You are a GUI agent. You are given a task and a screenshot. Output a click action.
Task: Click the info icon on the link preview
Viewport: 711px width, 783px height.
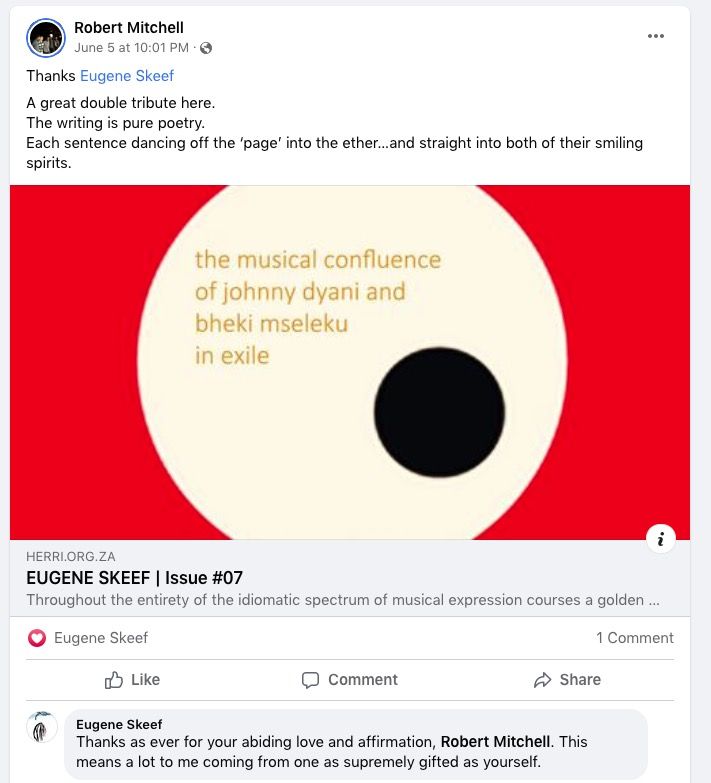pyautogui.click(x=660, y=538)
